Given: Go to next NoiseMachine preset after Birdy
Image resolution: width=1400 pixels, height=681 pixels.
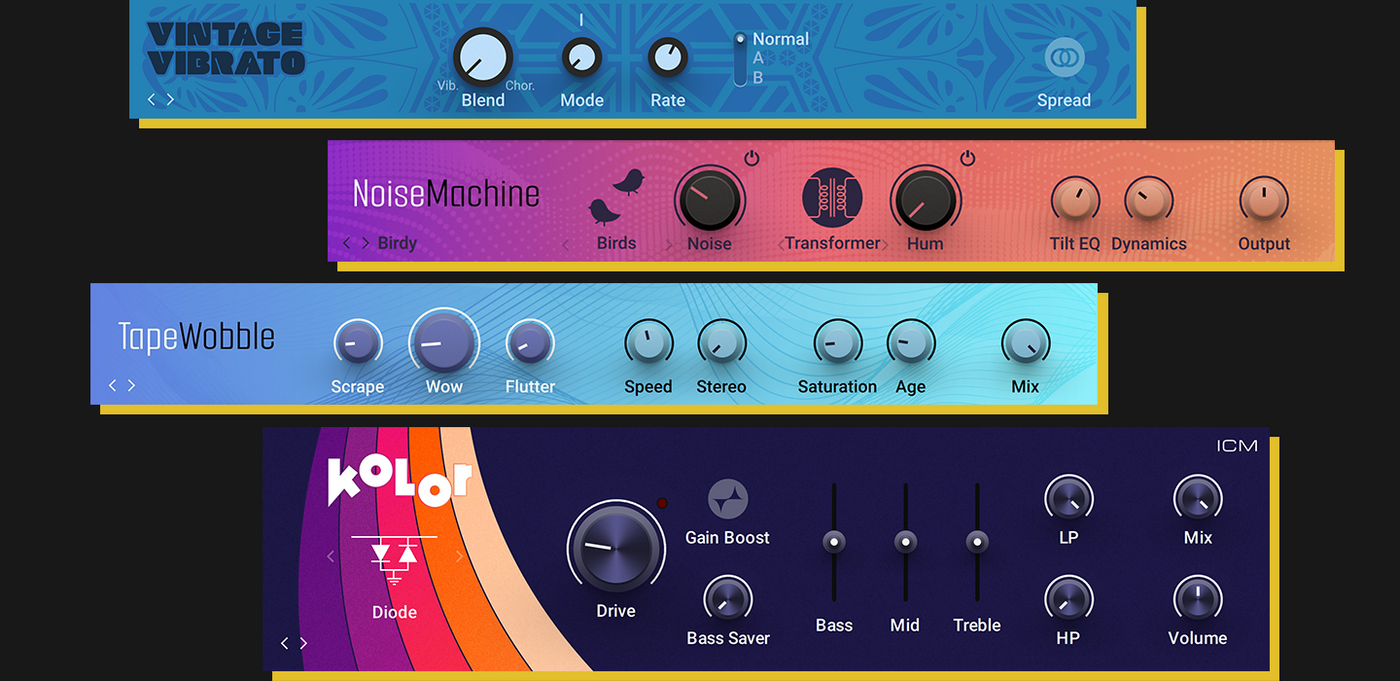Looking at the screenshot, I should 365,243.
